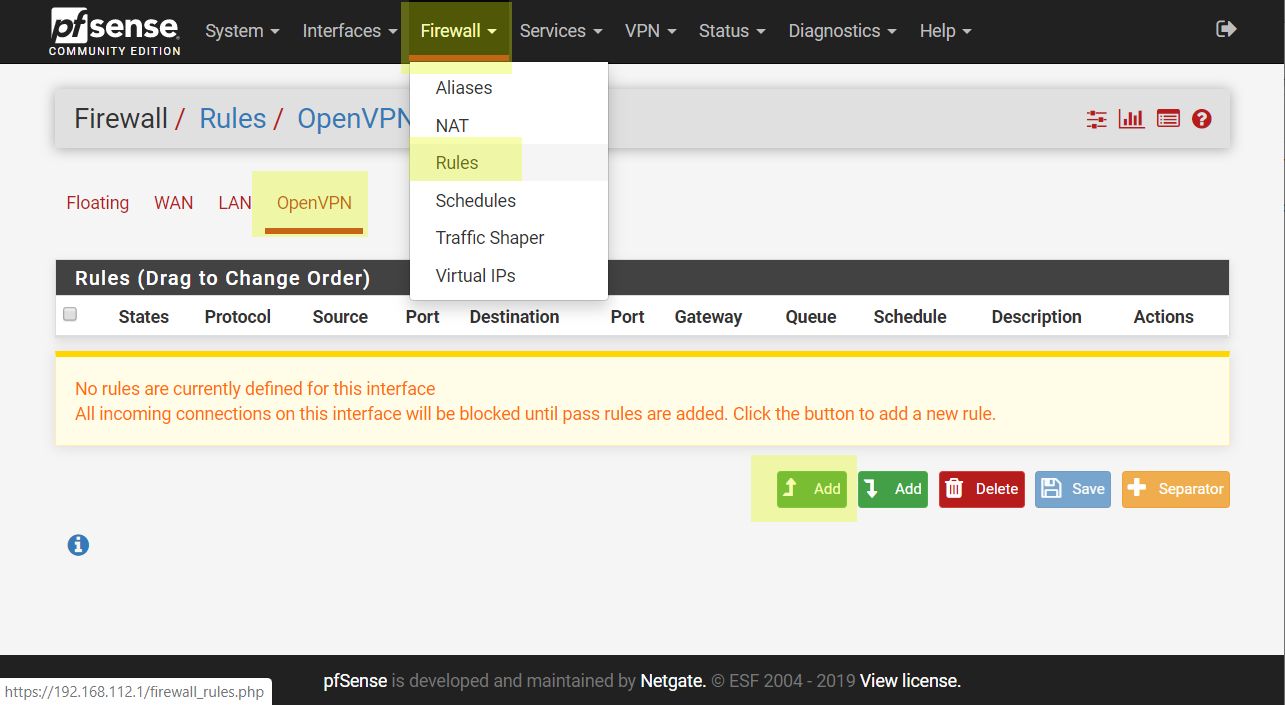Expand the VPN menu
Screen dimensions: 1285x705
tap(651, 31)
